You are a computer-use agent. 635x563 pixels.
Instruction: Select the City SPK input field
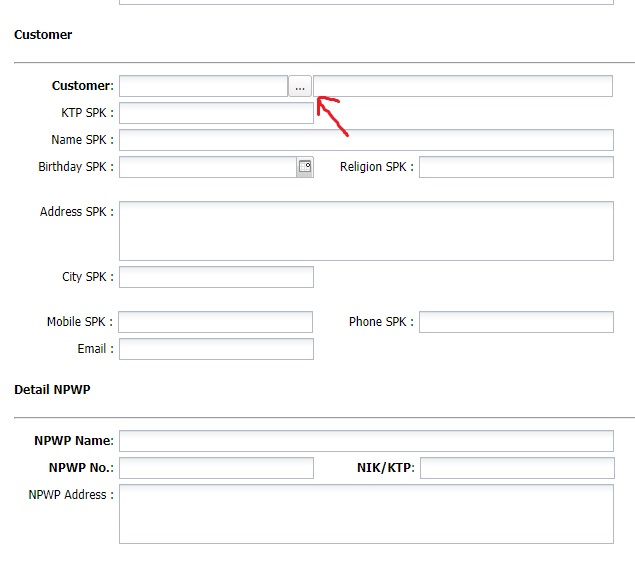(x=216, y=277)
